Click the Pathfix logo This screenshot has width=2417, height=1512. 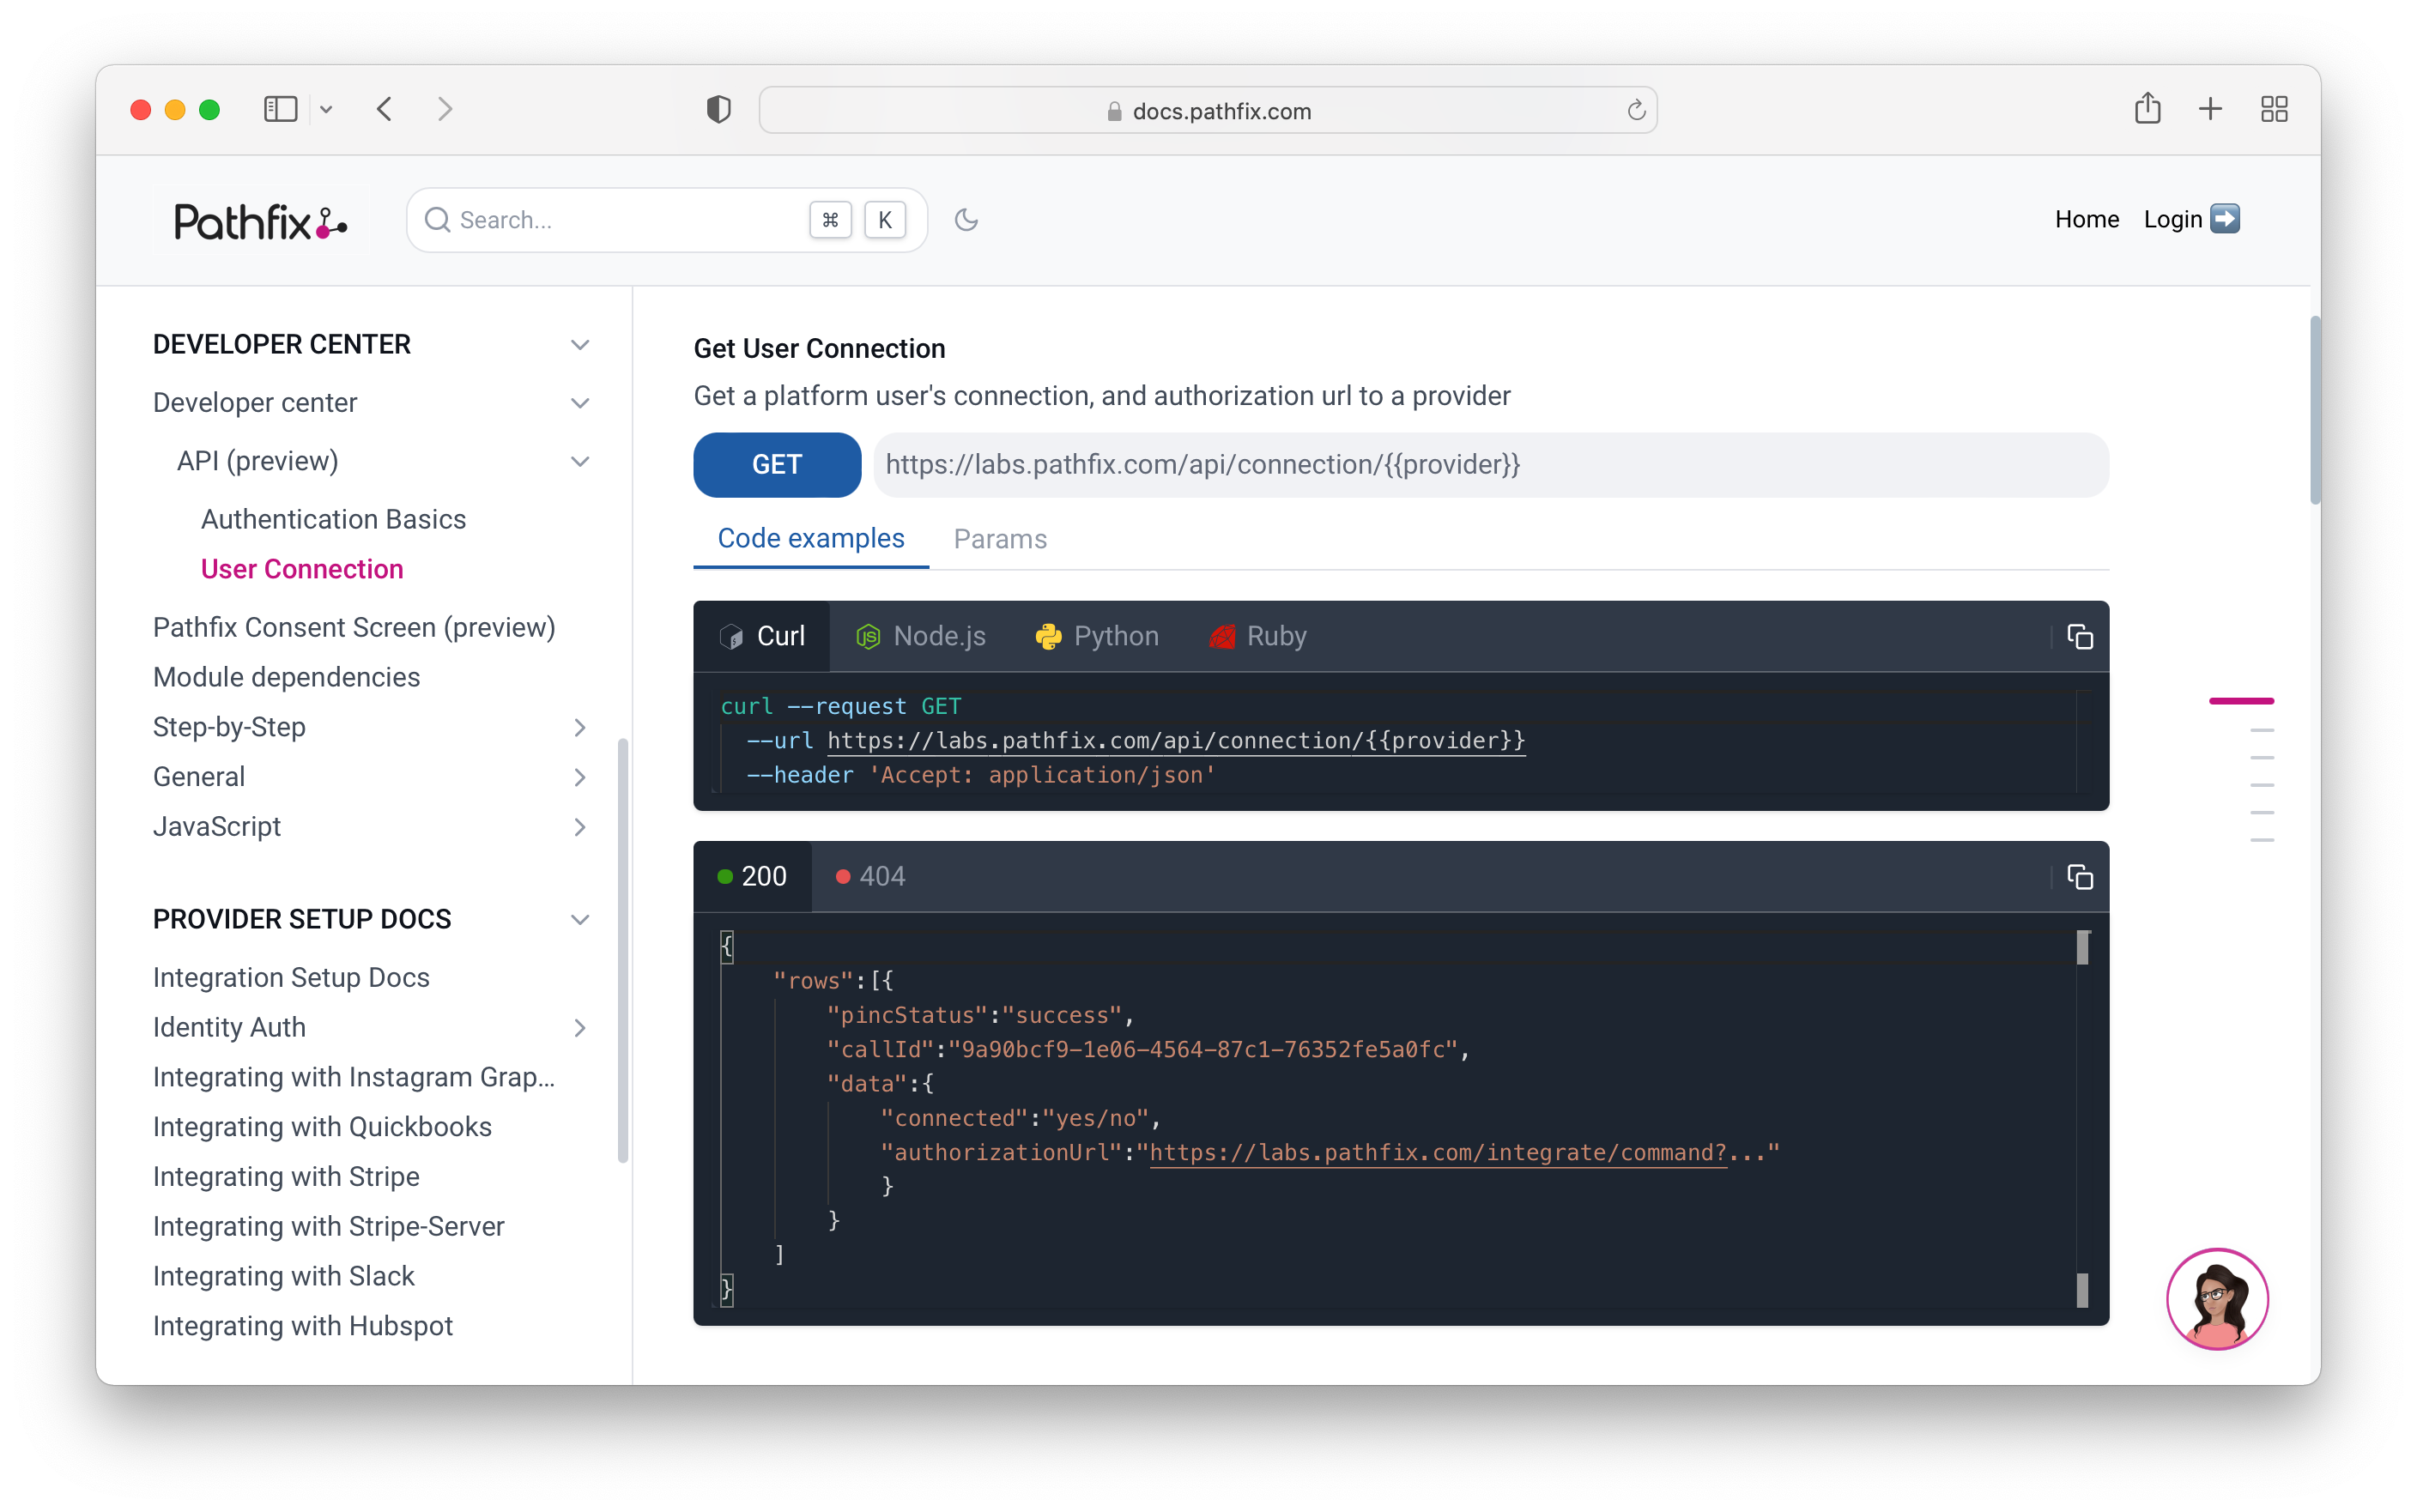click(260, 221)
